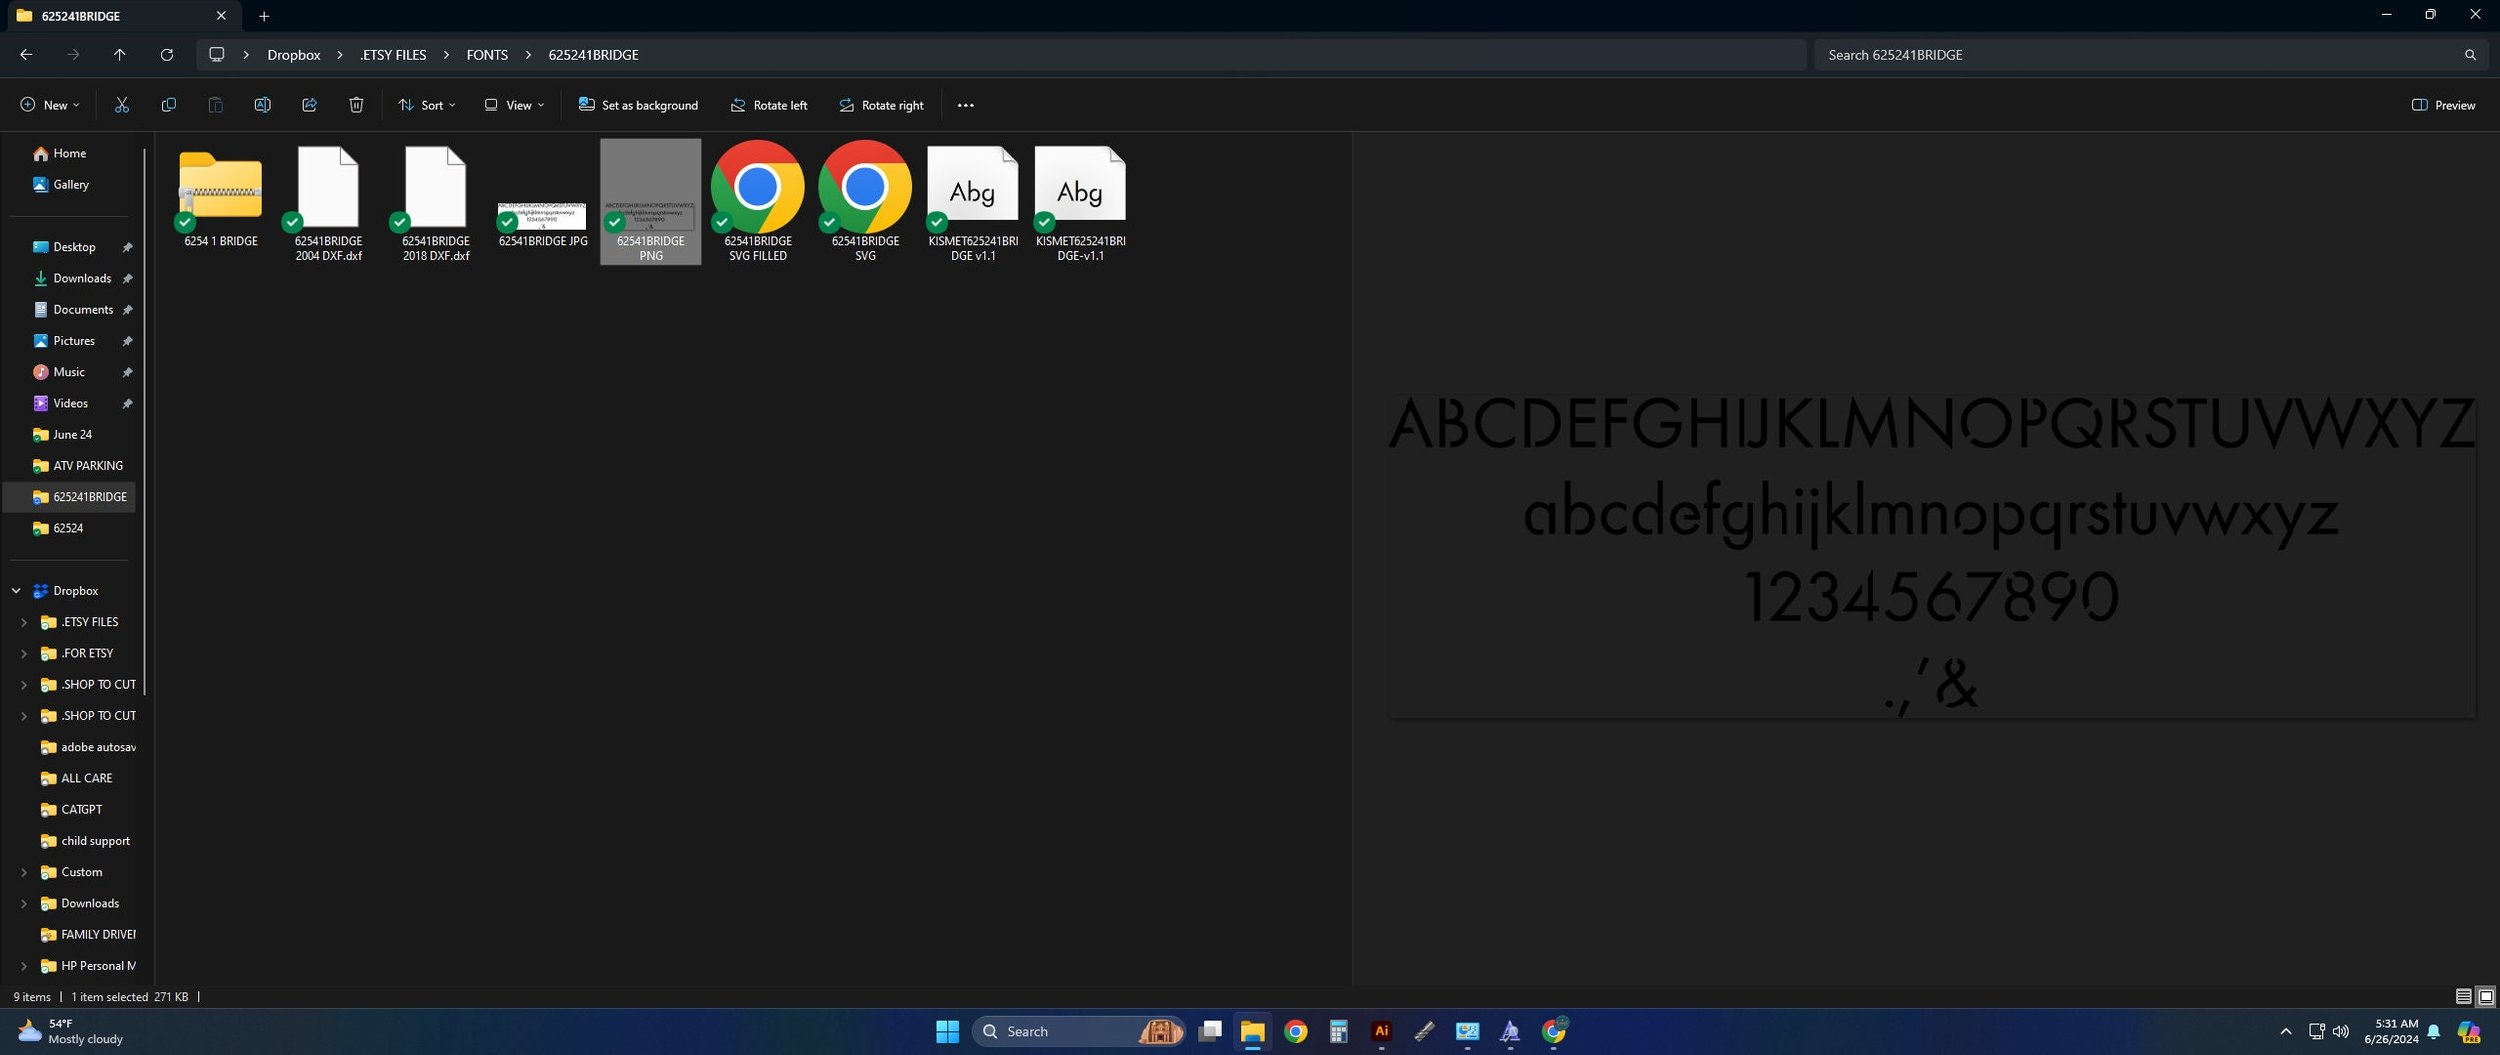Expand the .FOR ETSY tree node

pyautogui.click(x=24, y=653)
